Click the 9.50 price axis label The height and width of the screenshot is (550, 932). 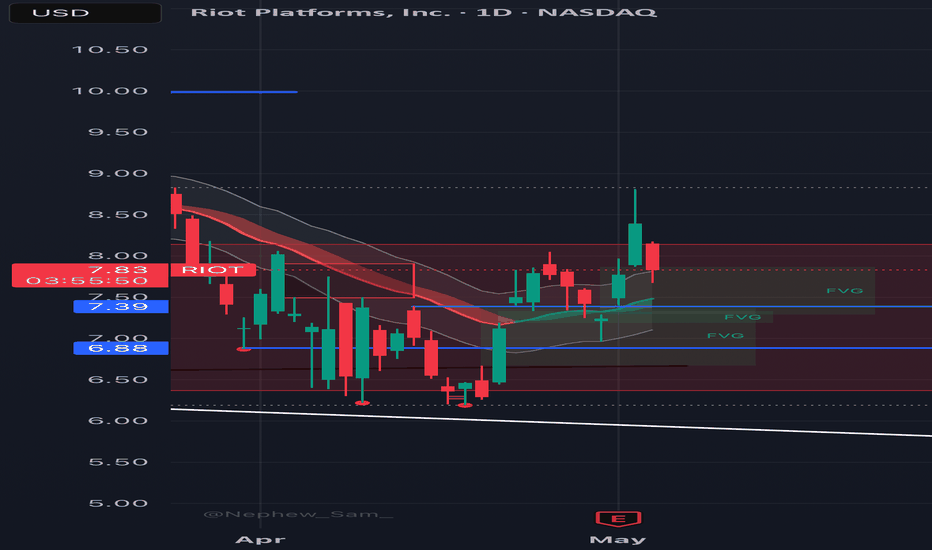(x=118, y=133)
